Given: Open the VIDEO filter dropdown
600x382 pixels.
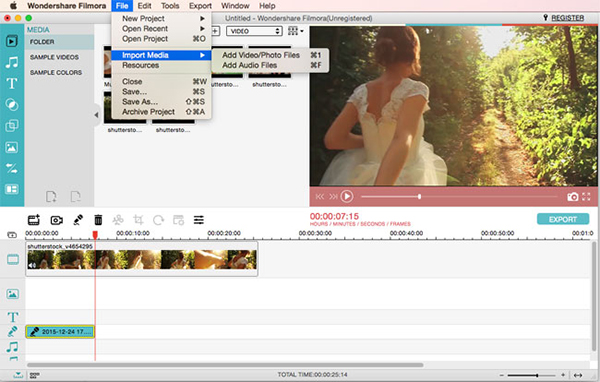Looking at the screenshot, I should [254, 31].
